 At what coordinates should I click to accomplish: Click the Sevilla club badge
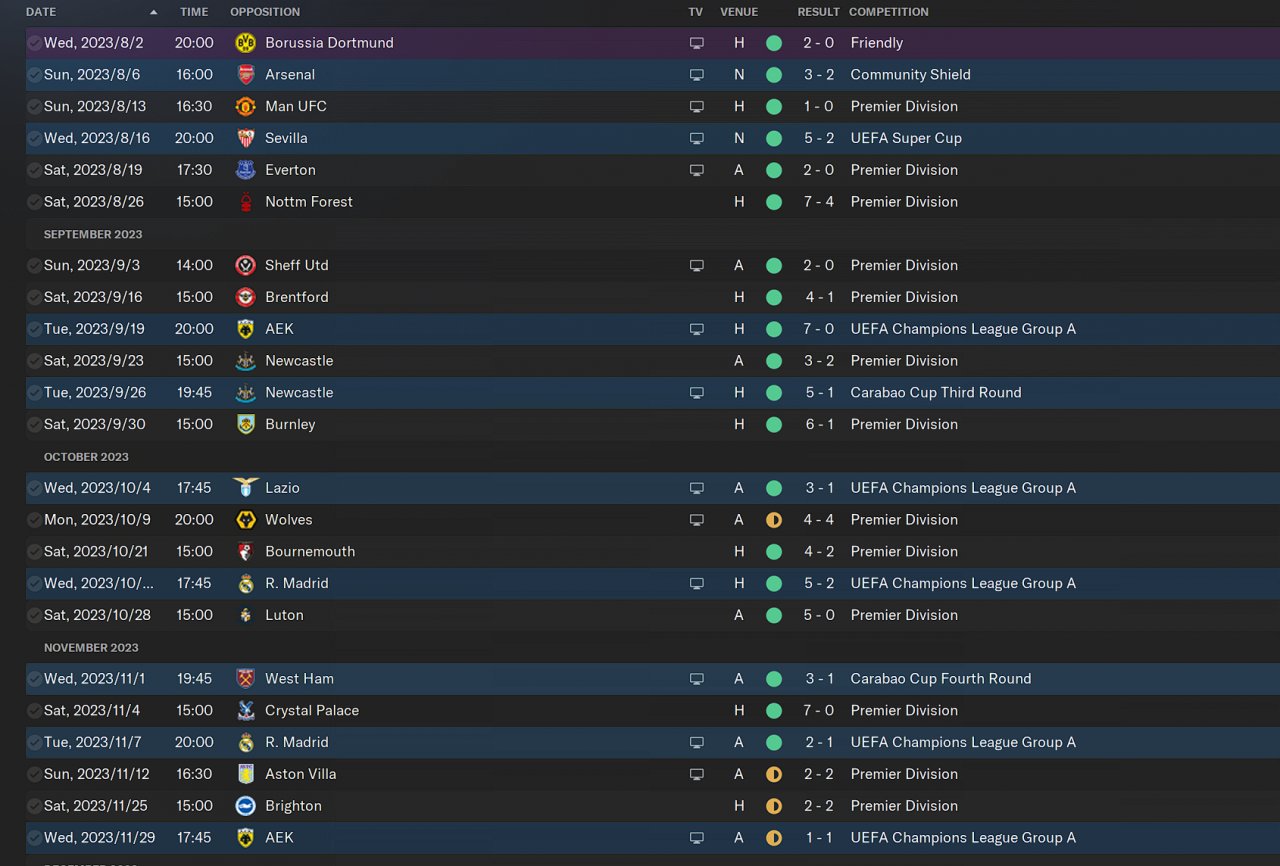click(x=245, y=138)
